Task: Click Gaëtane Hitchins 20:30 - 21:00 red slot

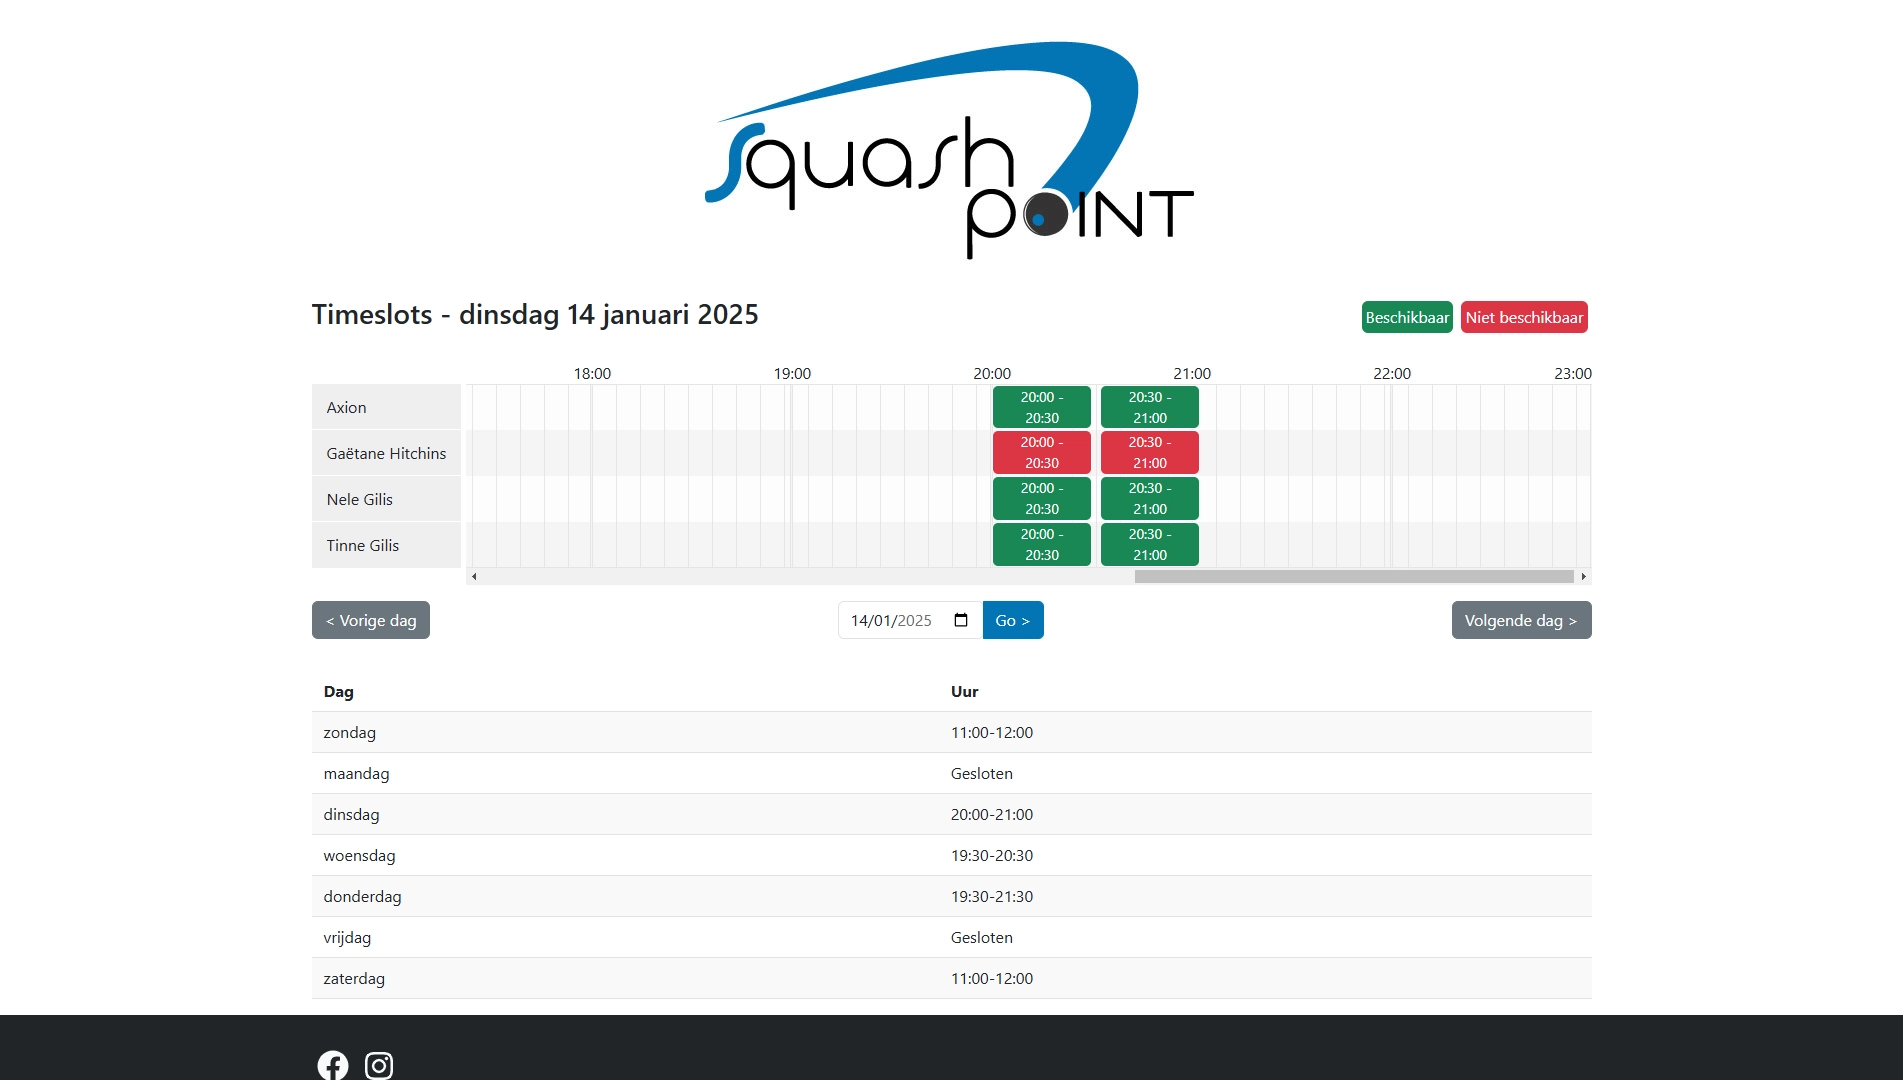Action: (x=1149, y=453)
